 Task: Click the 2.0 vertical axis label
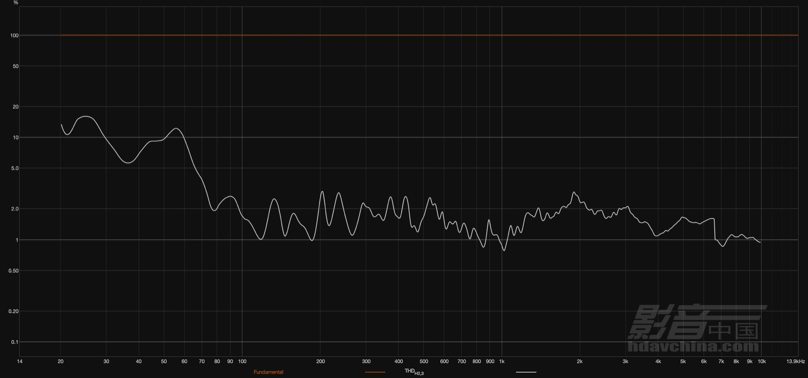pyautogui.click(x=14, y=209)
